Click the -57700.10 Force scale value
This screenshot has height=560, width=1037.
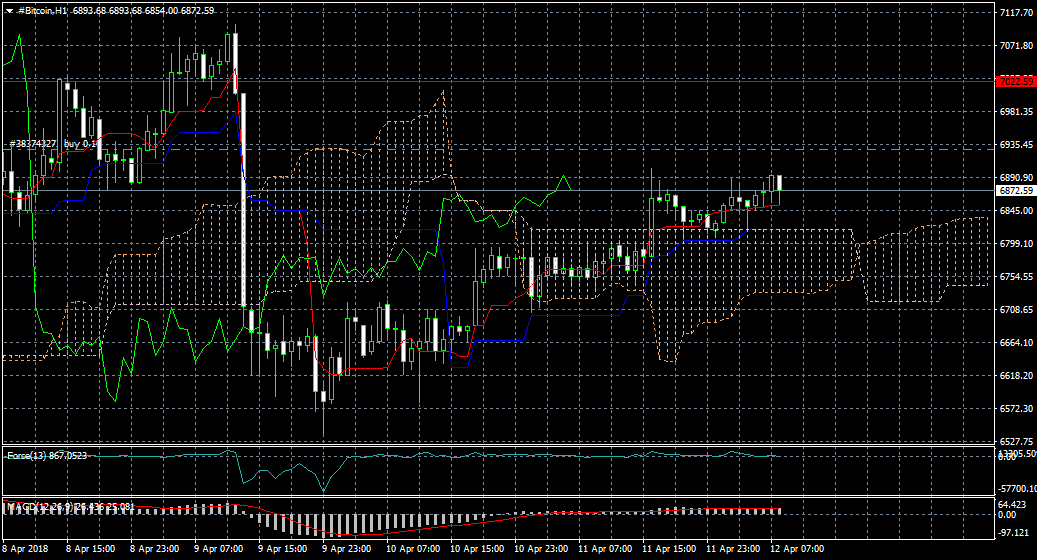pos(1015,487)
